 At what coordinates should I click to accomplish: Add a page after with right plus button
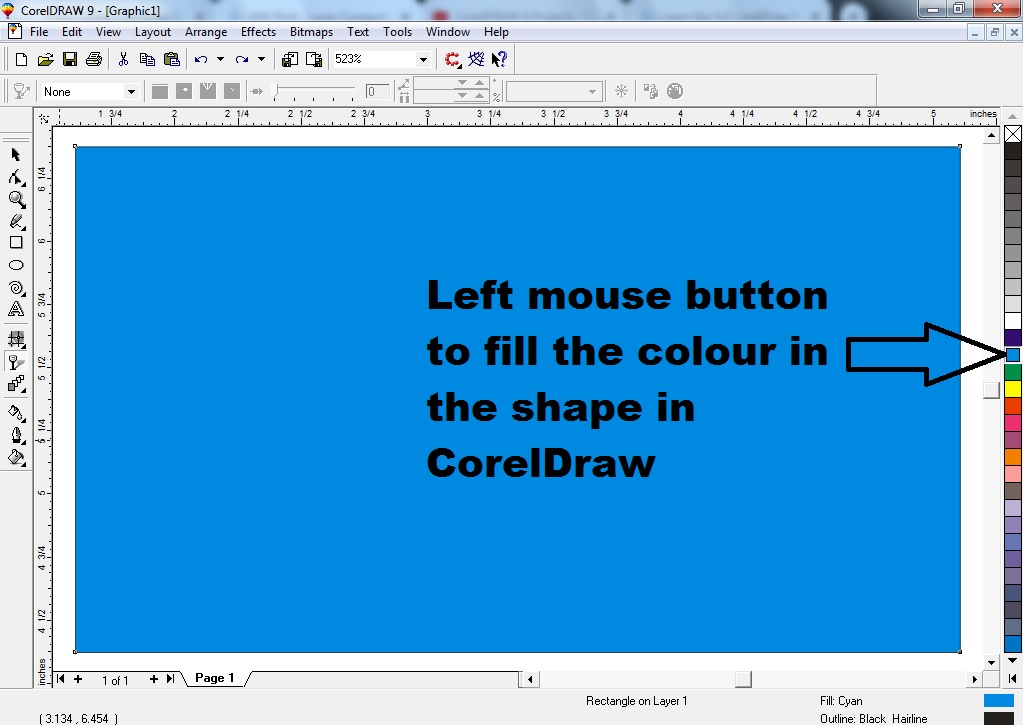[153, 678]
